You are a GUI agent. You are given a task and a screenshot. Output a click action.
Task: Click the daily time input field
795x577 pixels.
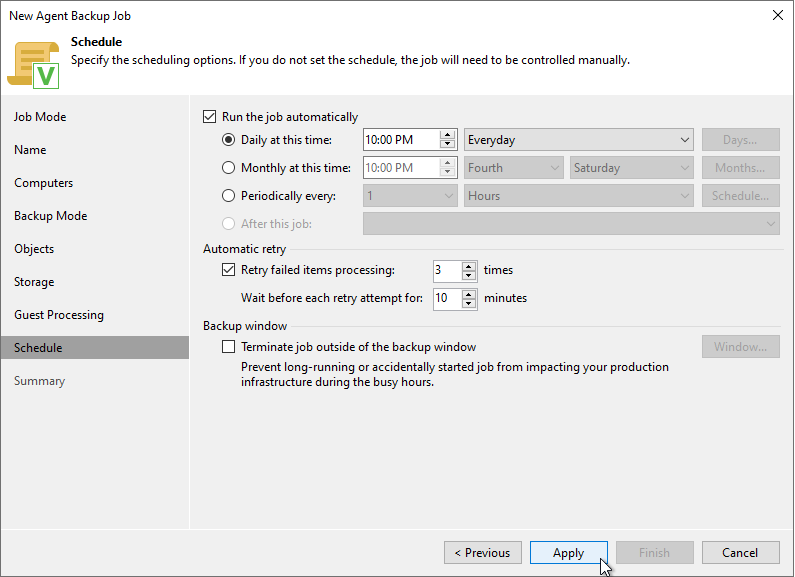tap(401, 139)
